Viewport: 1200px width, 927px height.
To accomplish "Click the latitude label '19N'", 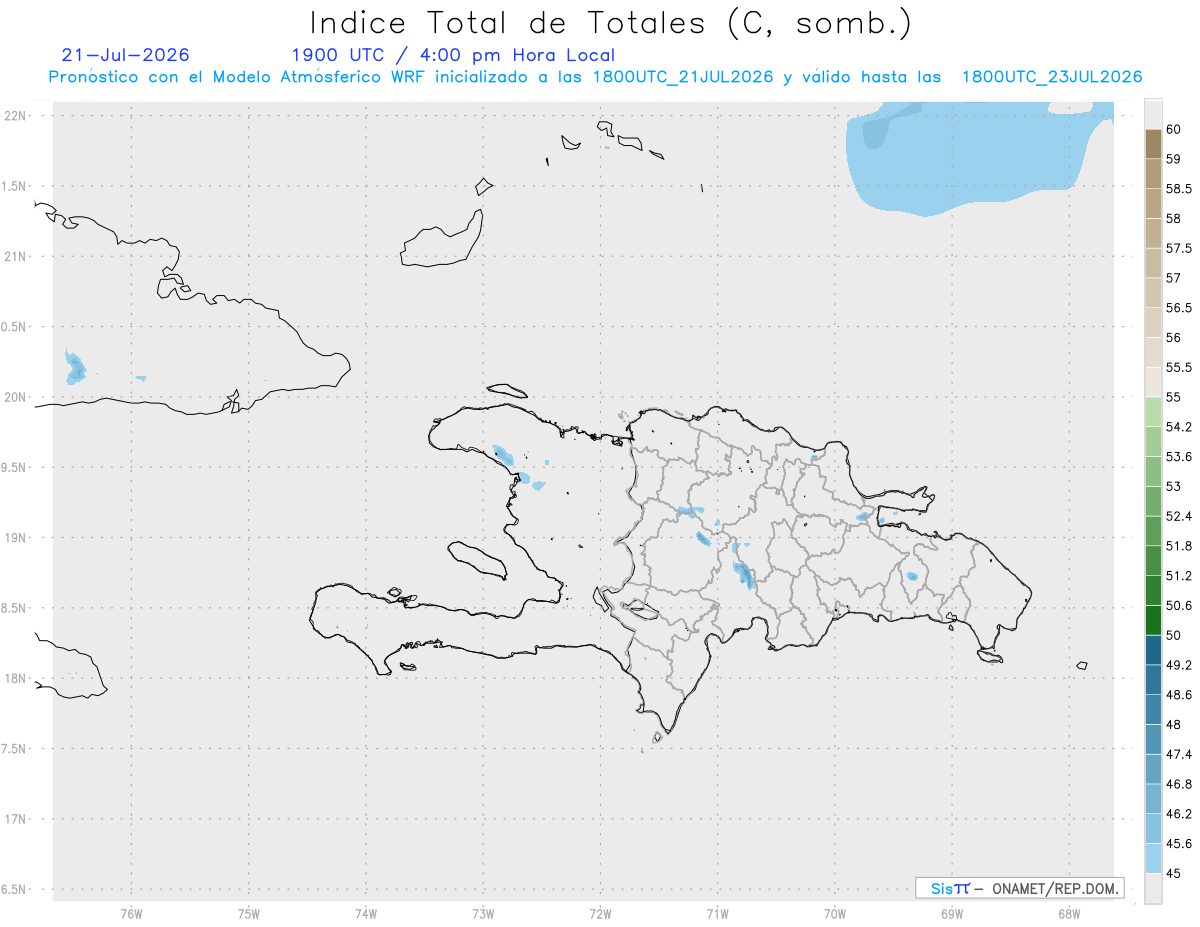I will point(16,537).
